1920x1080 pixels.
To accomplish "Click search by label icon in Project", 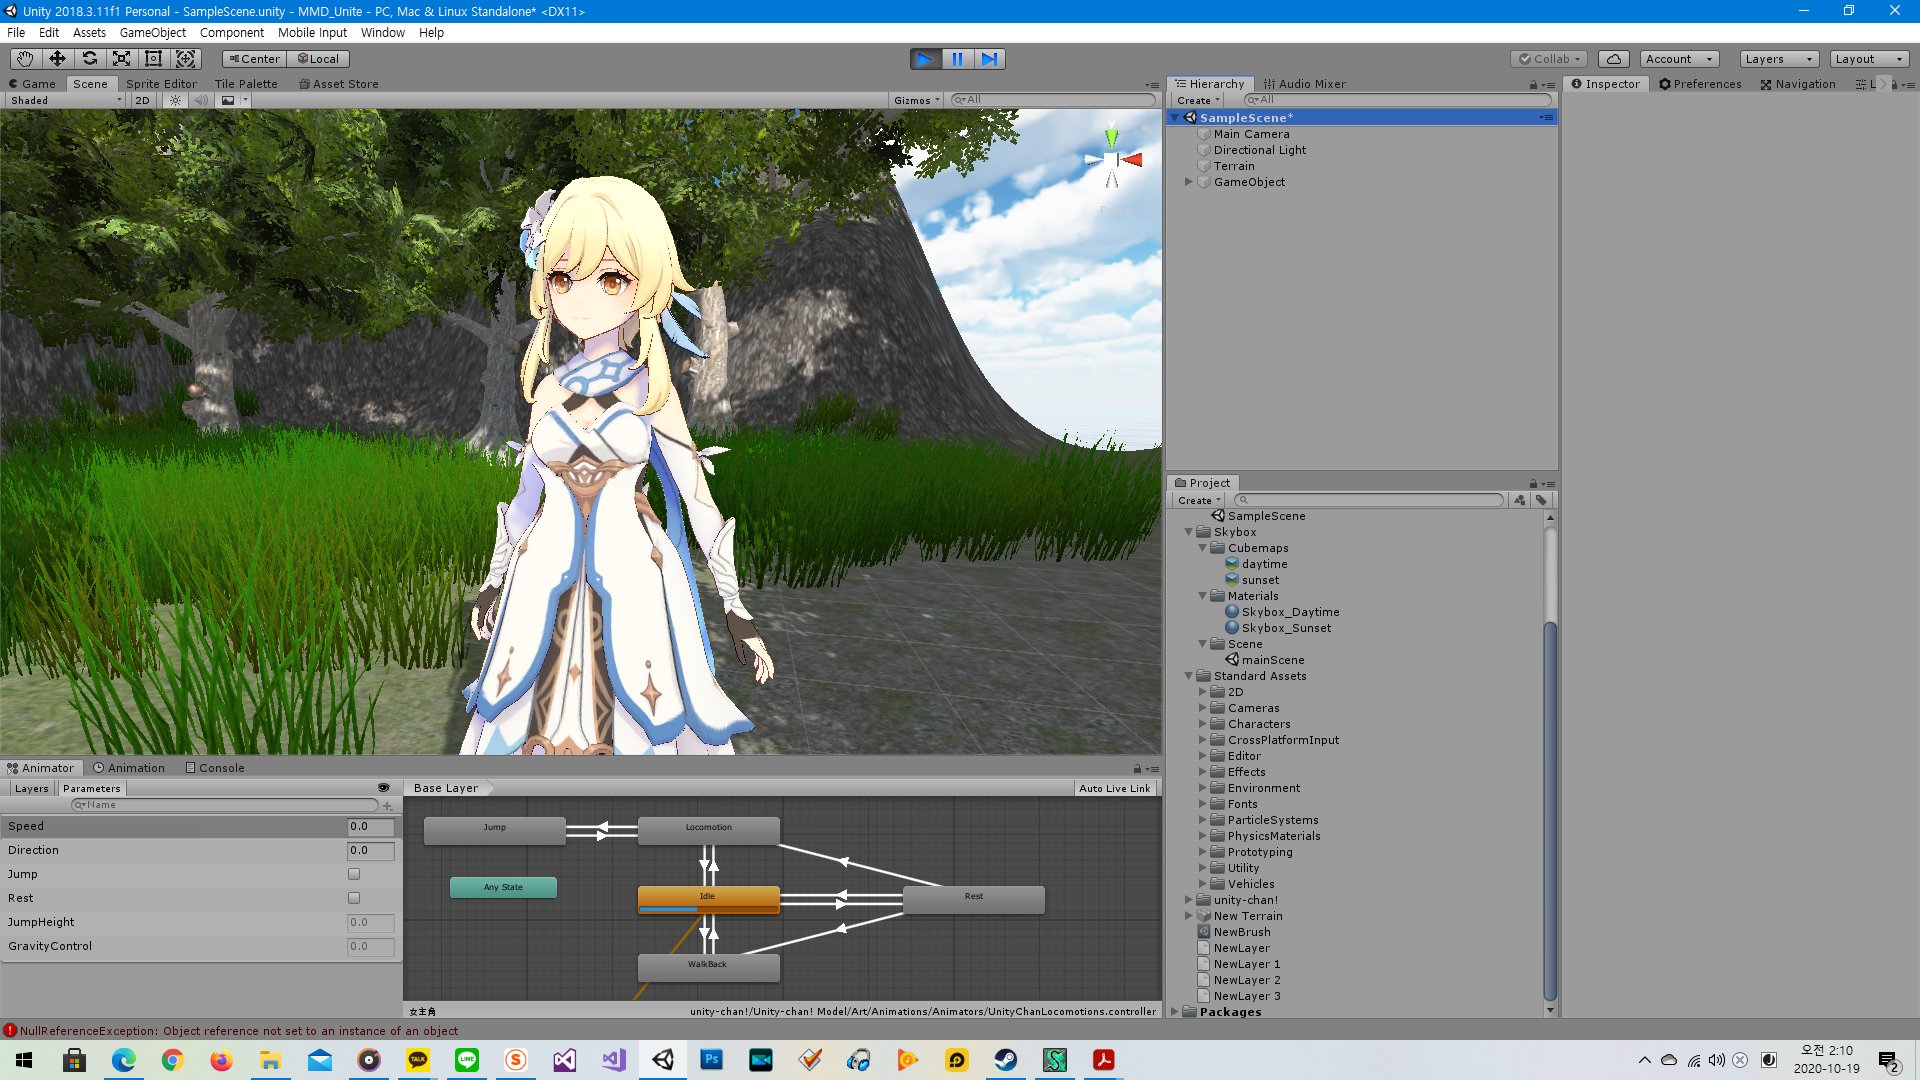I will click(1541, 500).
